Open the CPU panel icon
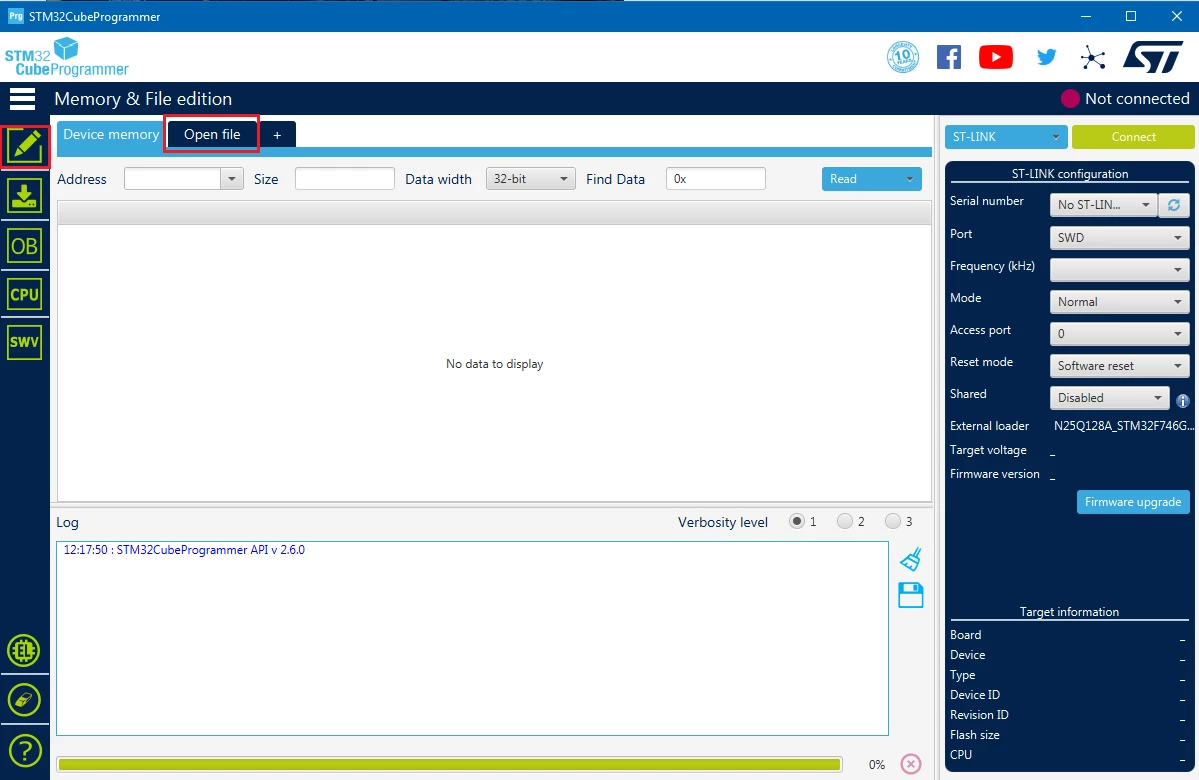This screenshot has width=1199, height=780. tap(24, 294)
